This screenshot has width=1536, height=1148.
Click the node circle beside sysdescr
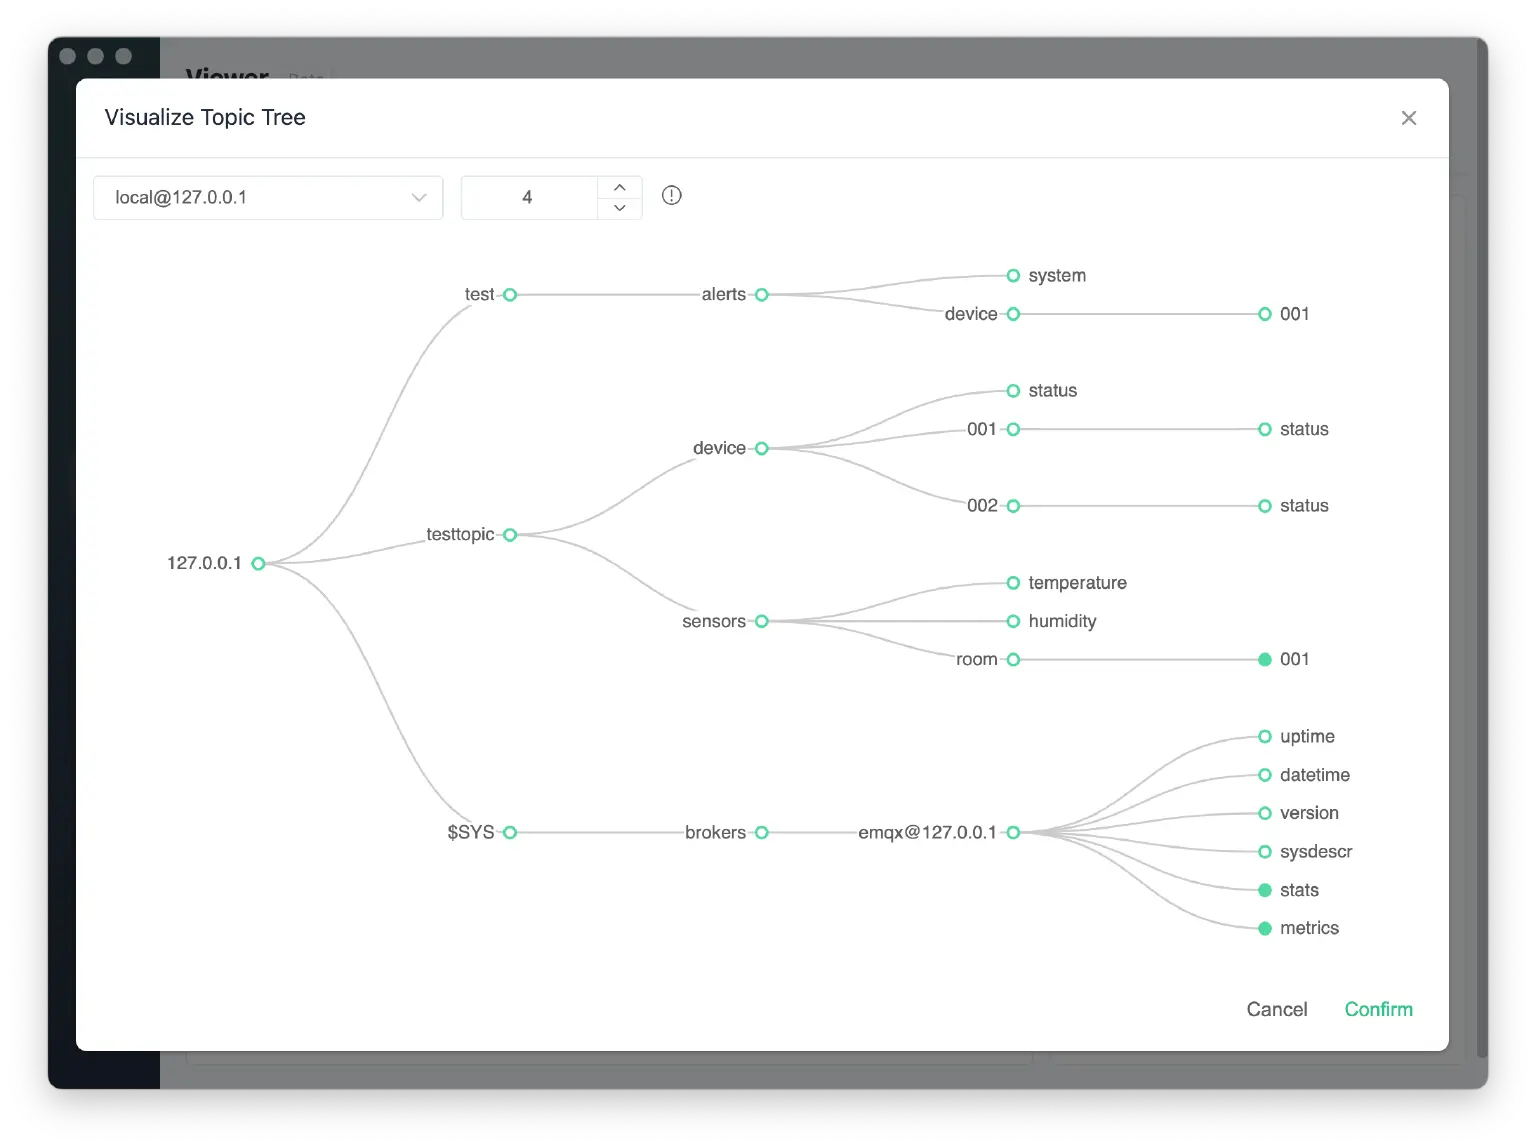pyautogui.click(x=1264, y=852)
